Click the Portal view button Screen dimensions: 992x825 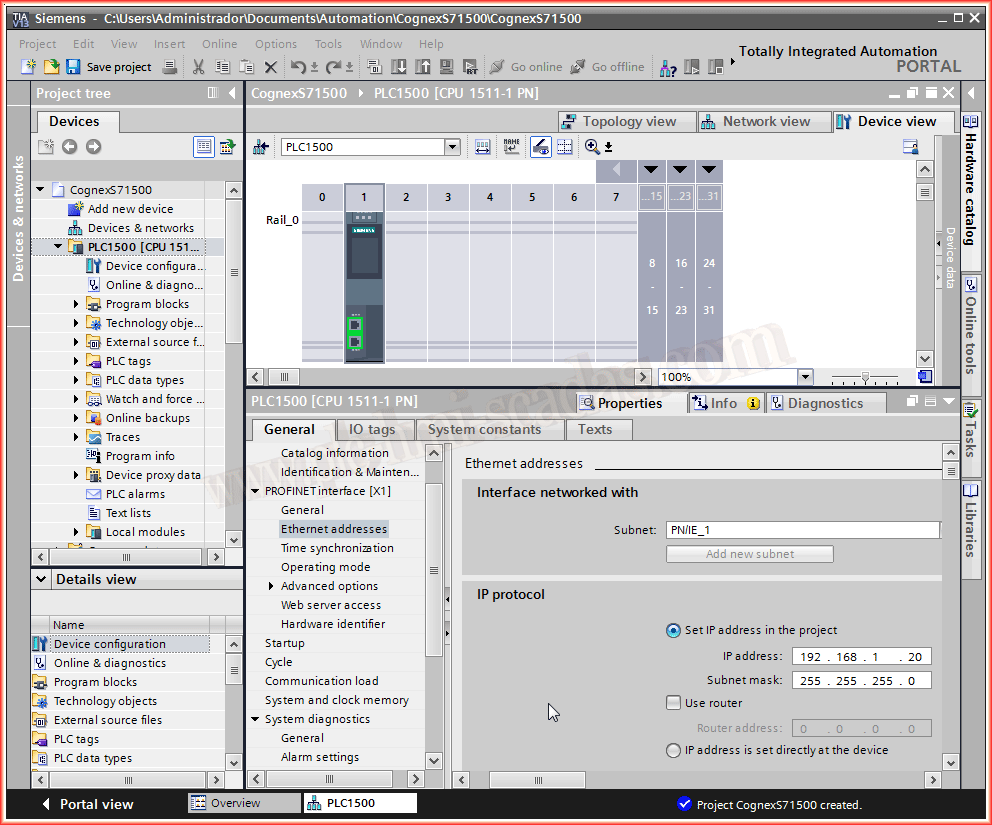click(87, 804)
